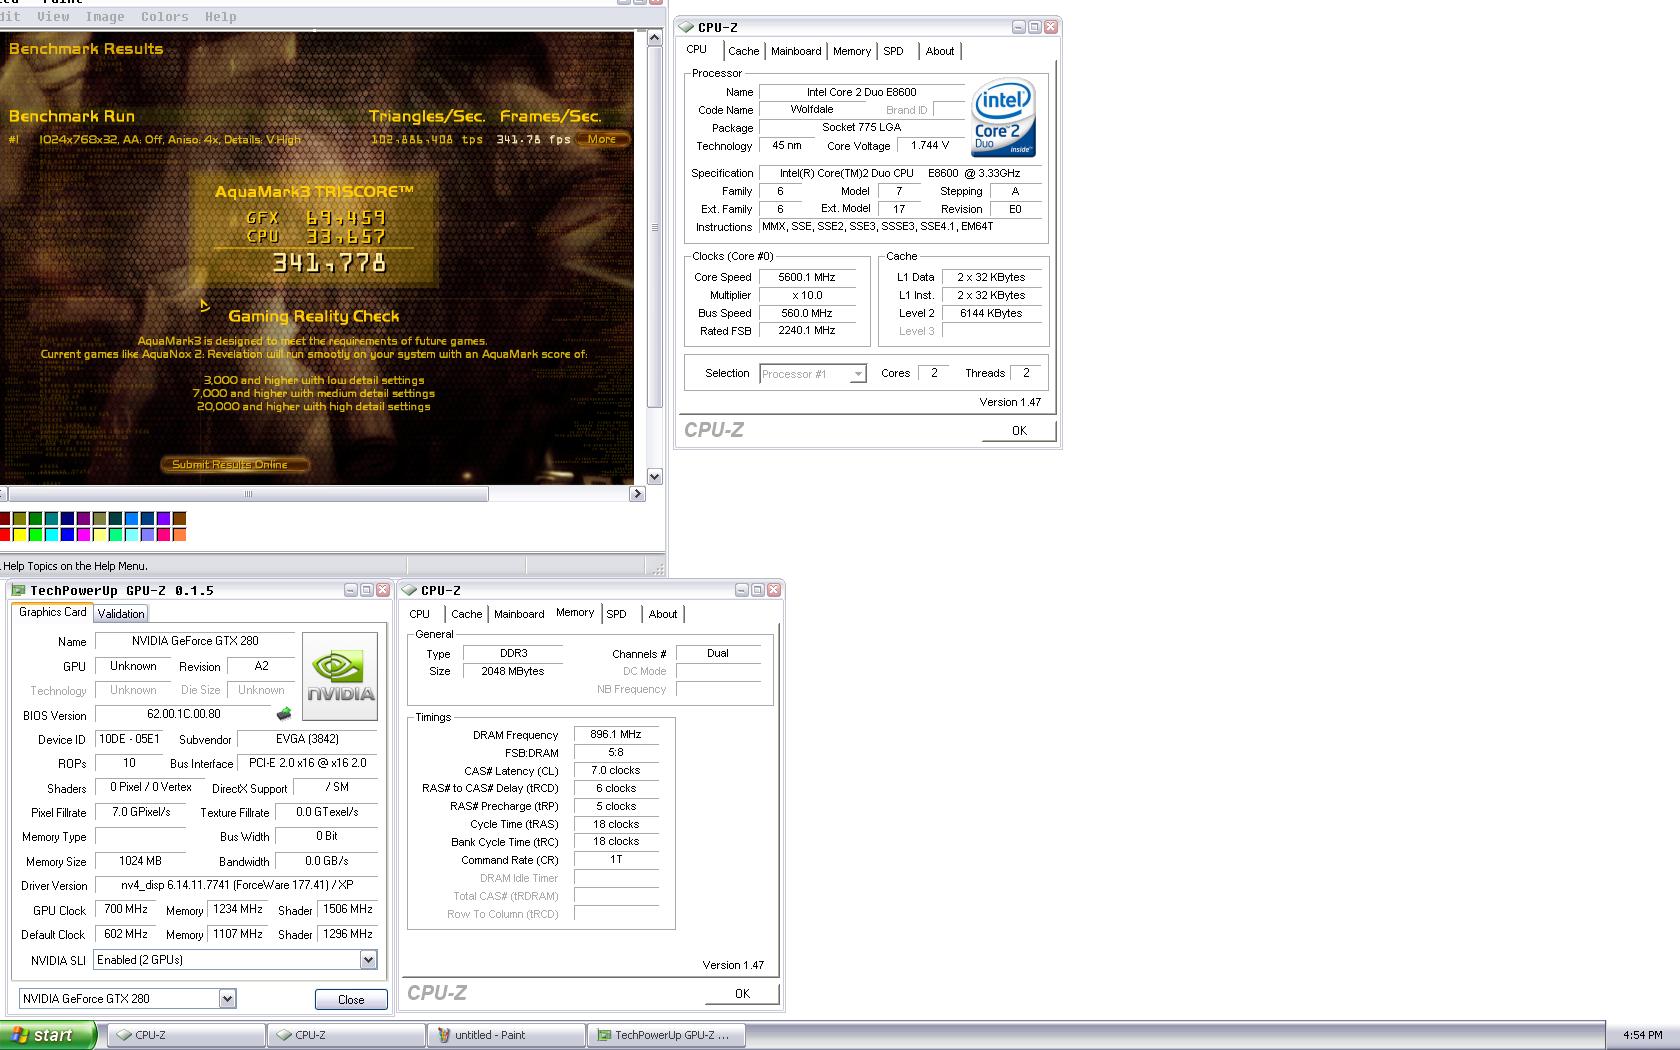Click the AquaMark3 total score 341,778

tap(329, 263)
